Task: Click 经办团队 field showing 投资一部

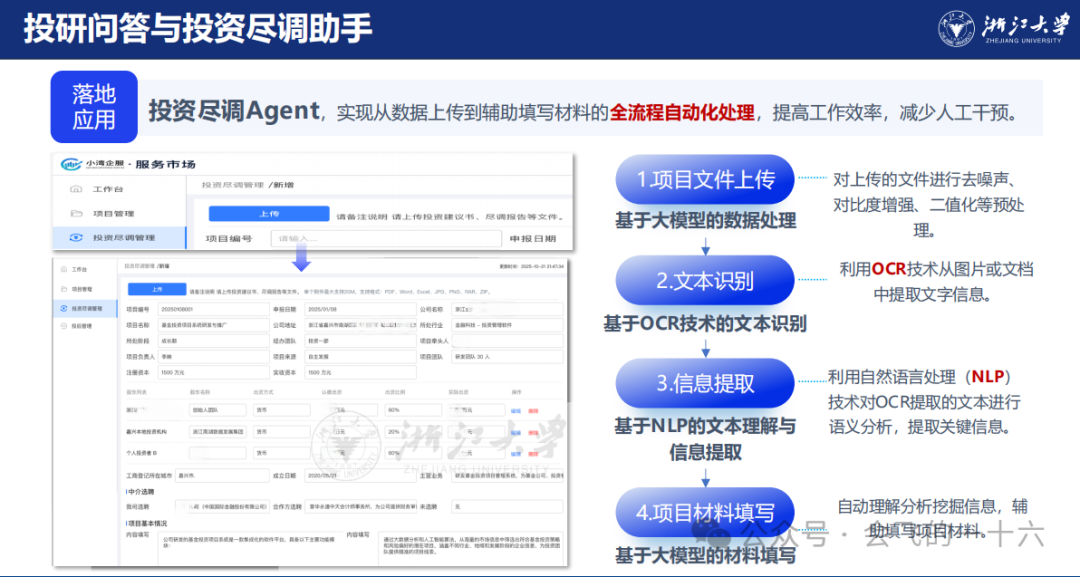Action: click(360, 341)
